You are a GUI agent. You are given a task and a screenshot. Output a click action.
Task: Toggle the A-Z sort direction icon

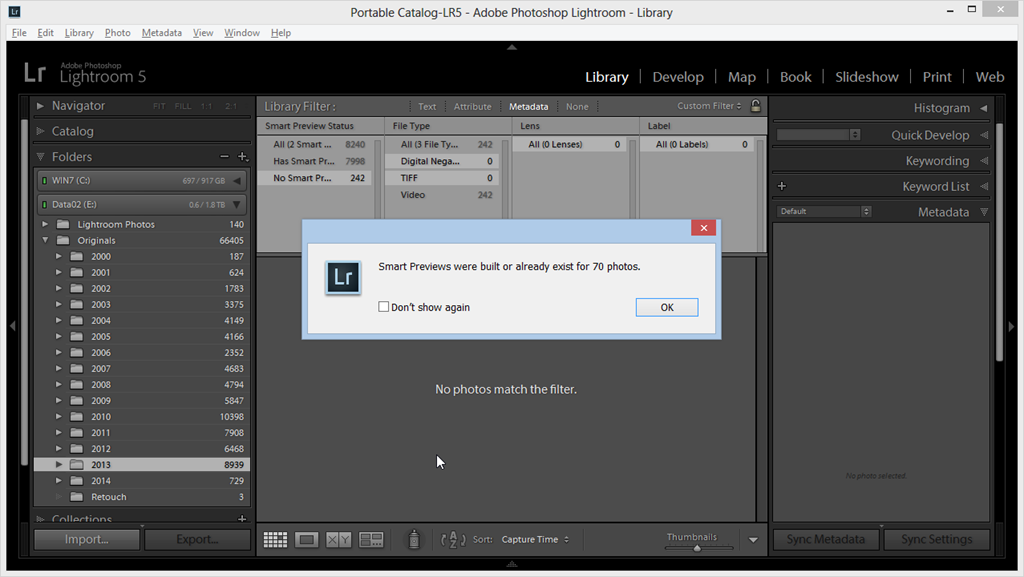453,540
